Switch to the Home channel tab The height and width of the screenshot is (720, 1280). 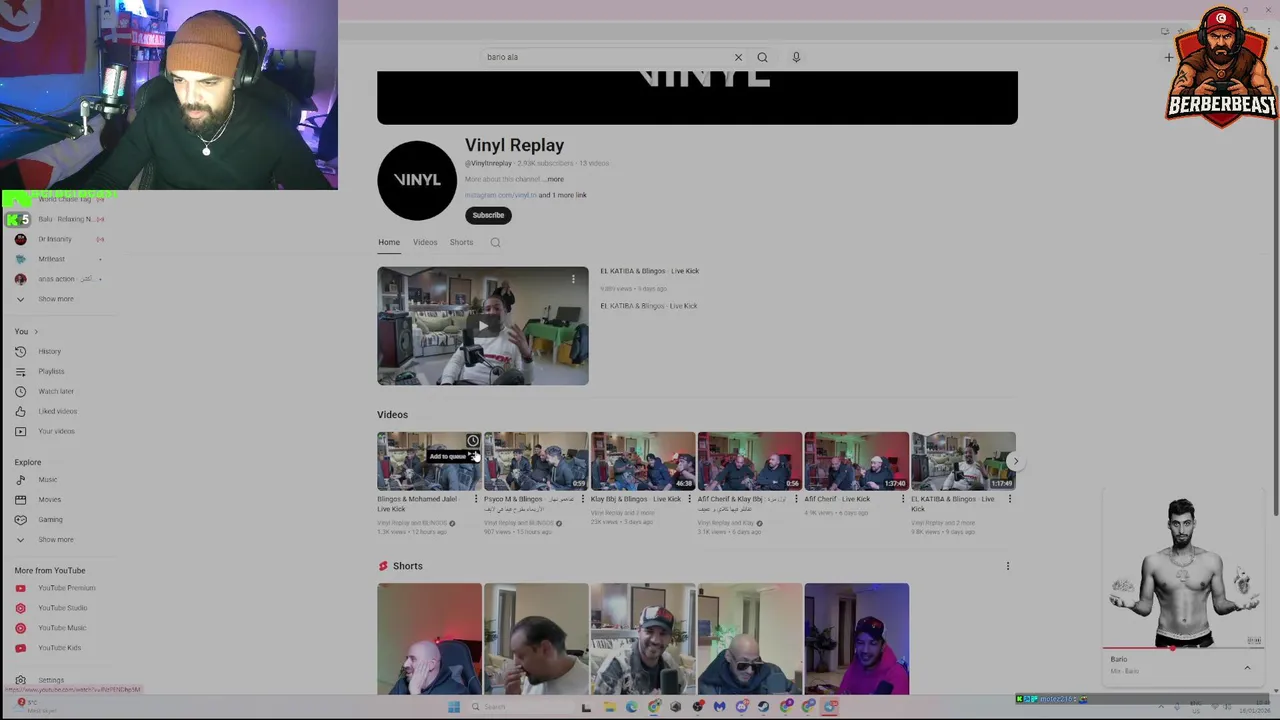[x=389, y=242]
